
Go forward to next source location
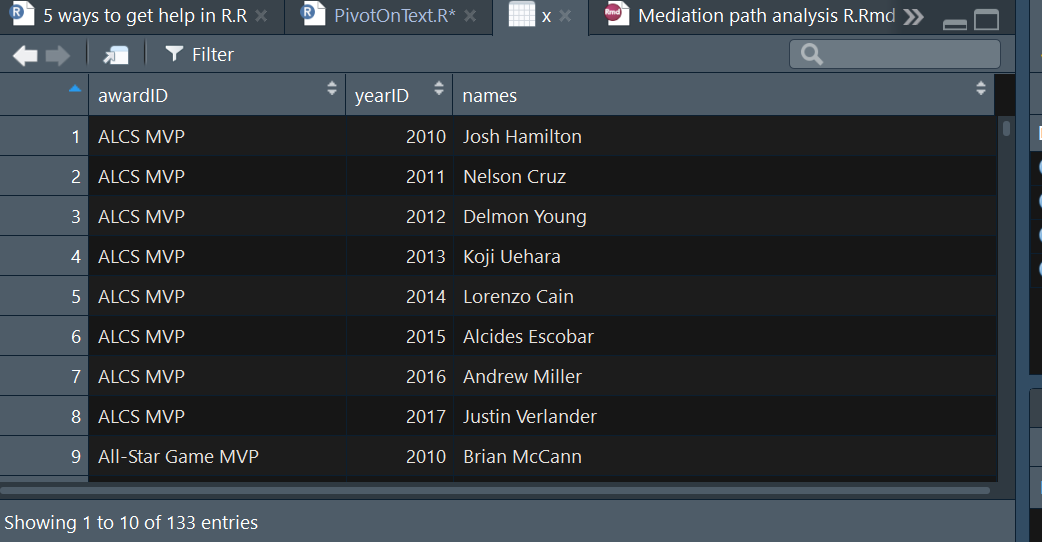(57, 55)
